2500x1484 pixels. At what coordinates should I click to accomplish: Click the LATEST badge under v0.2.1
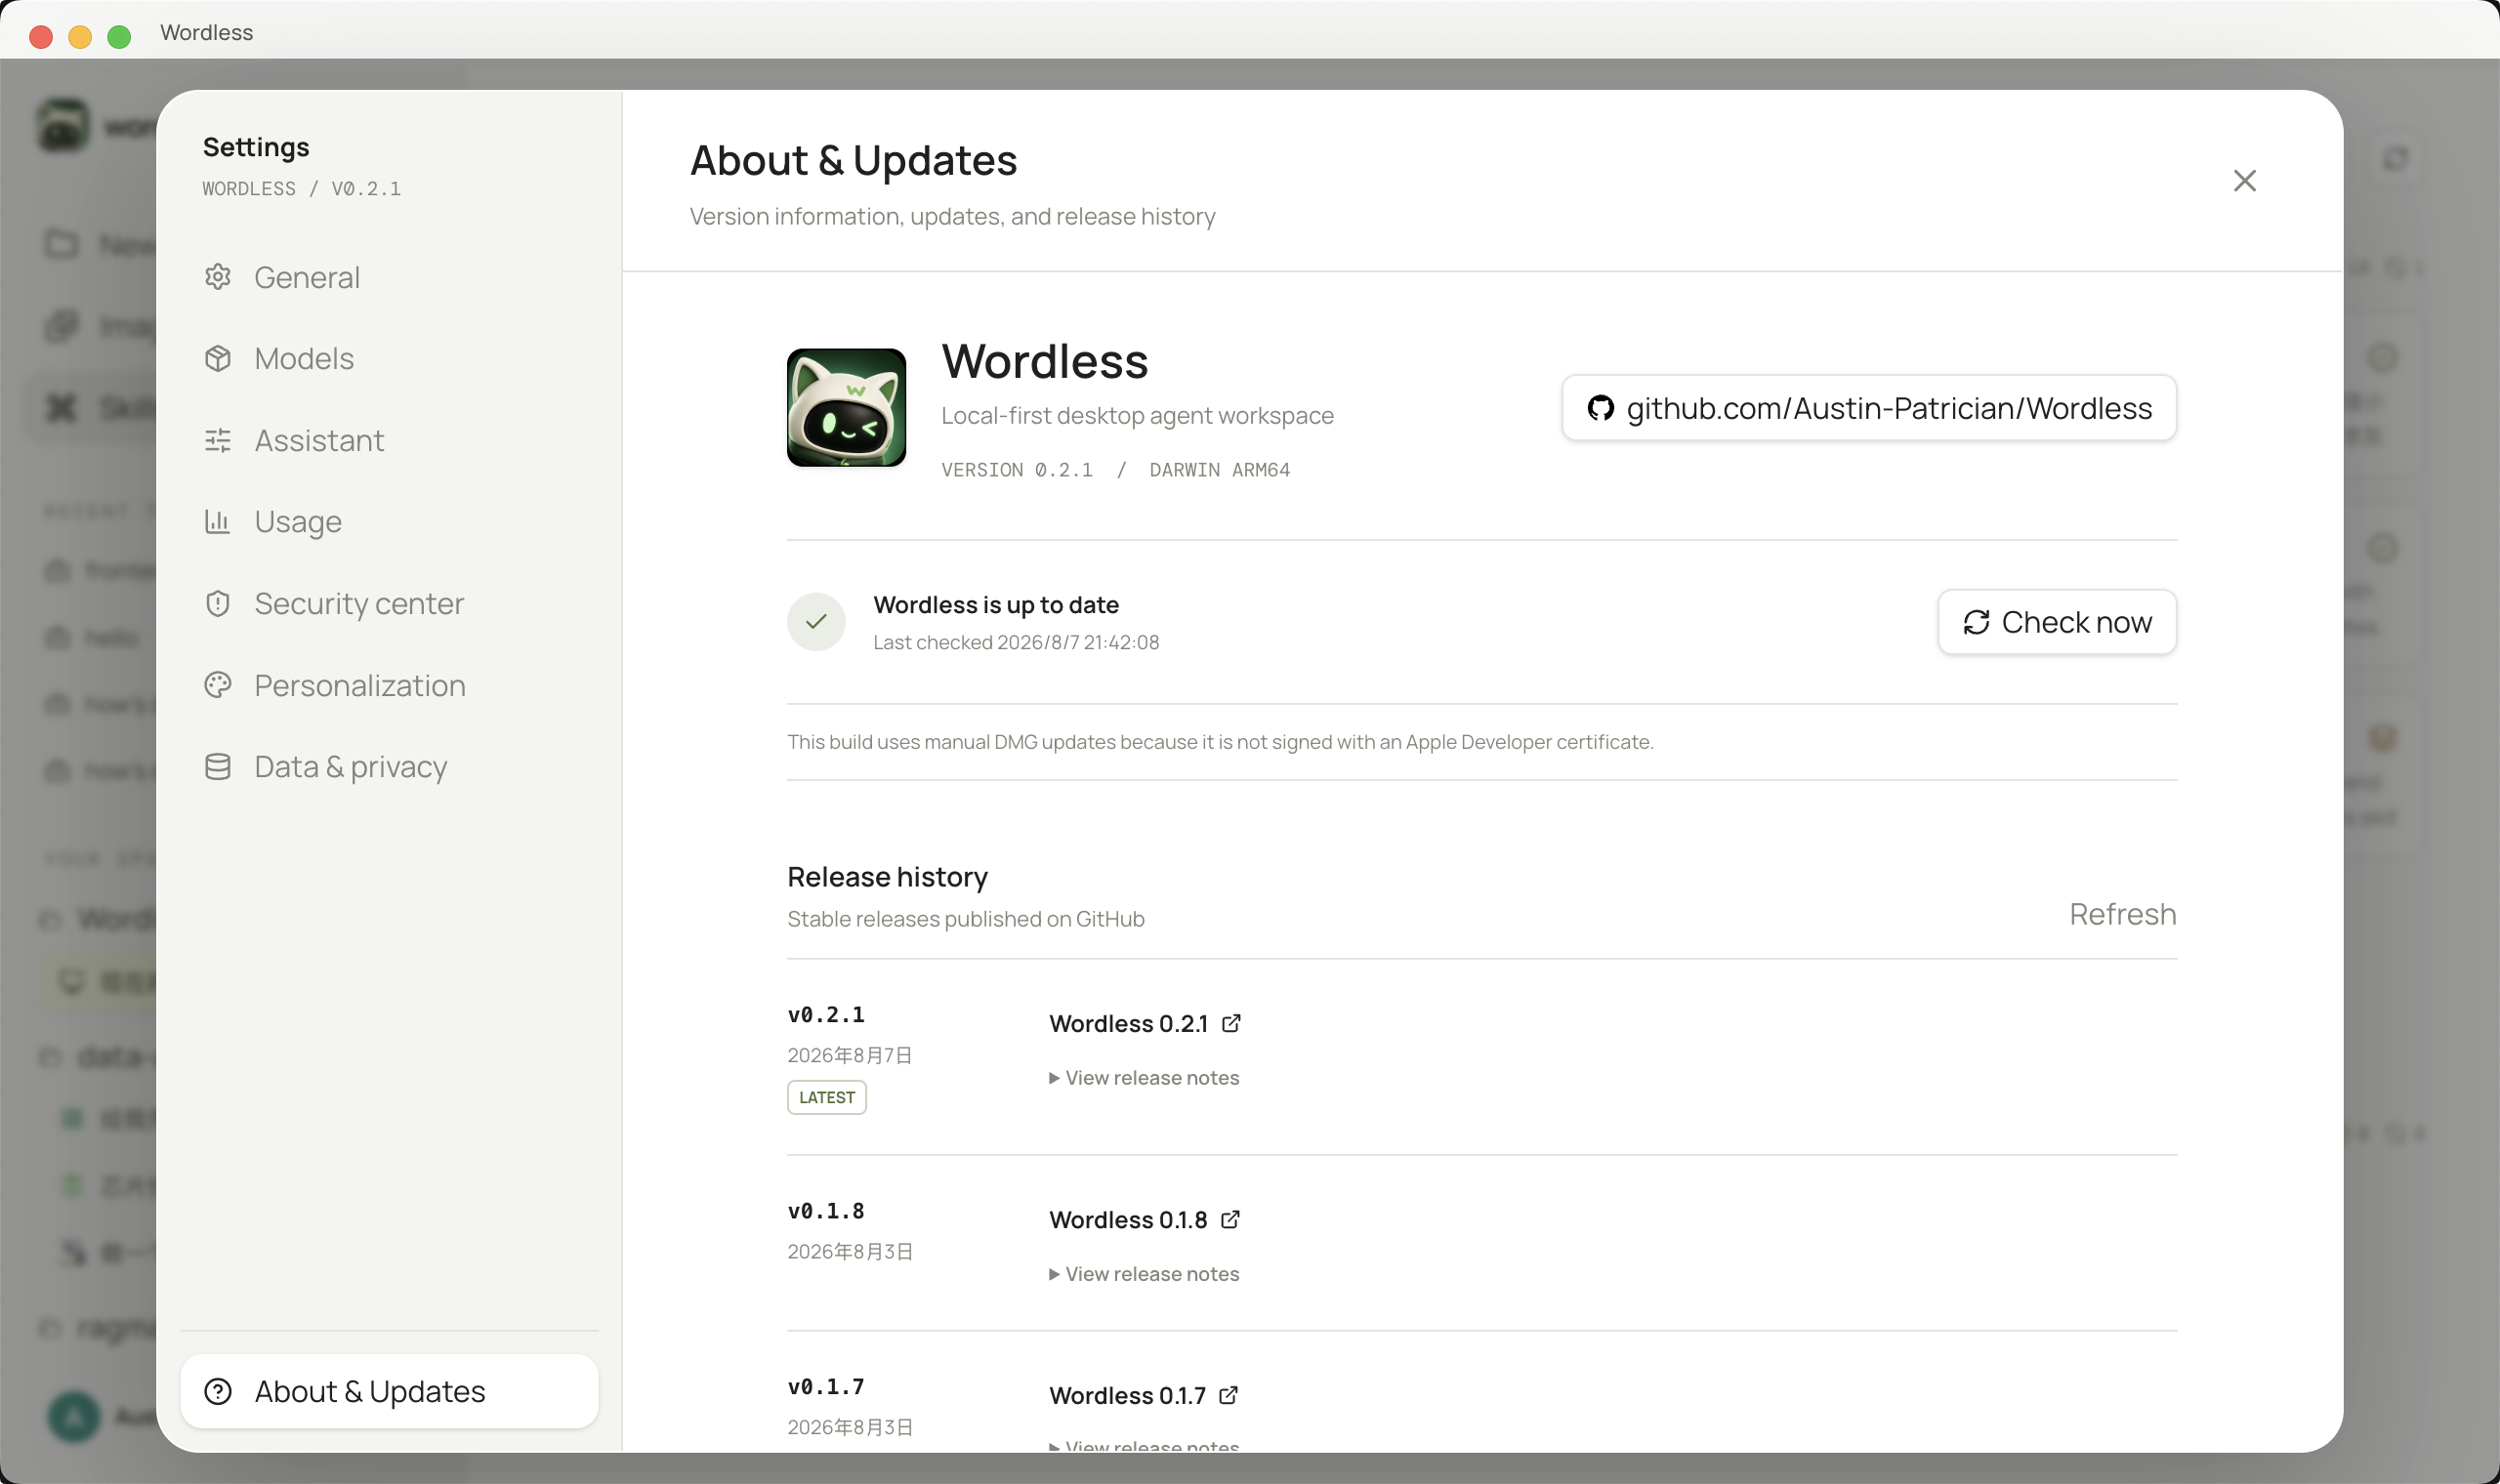827,1097
